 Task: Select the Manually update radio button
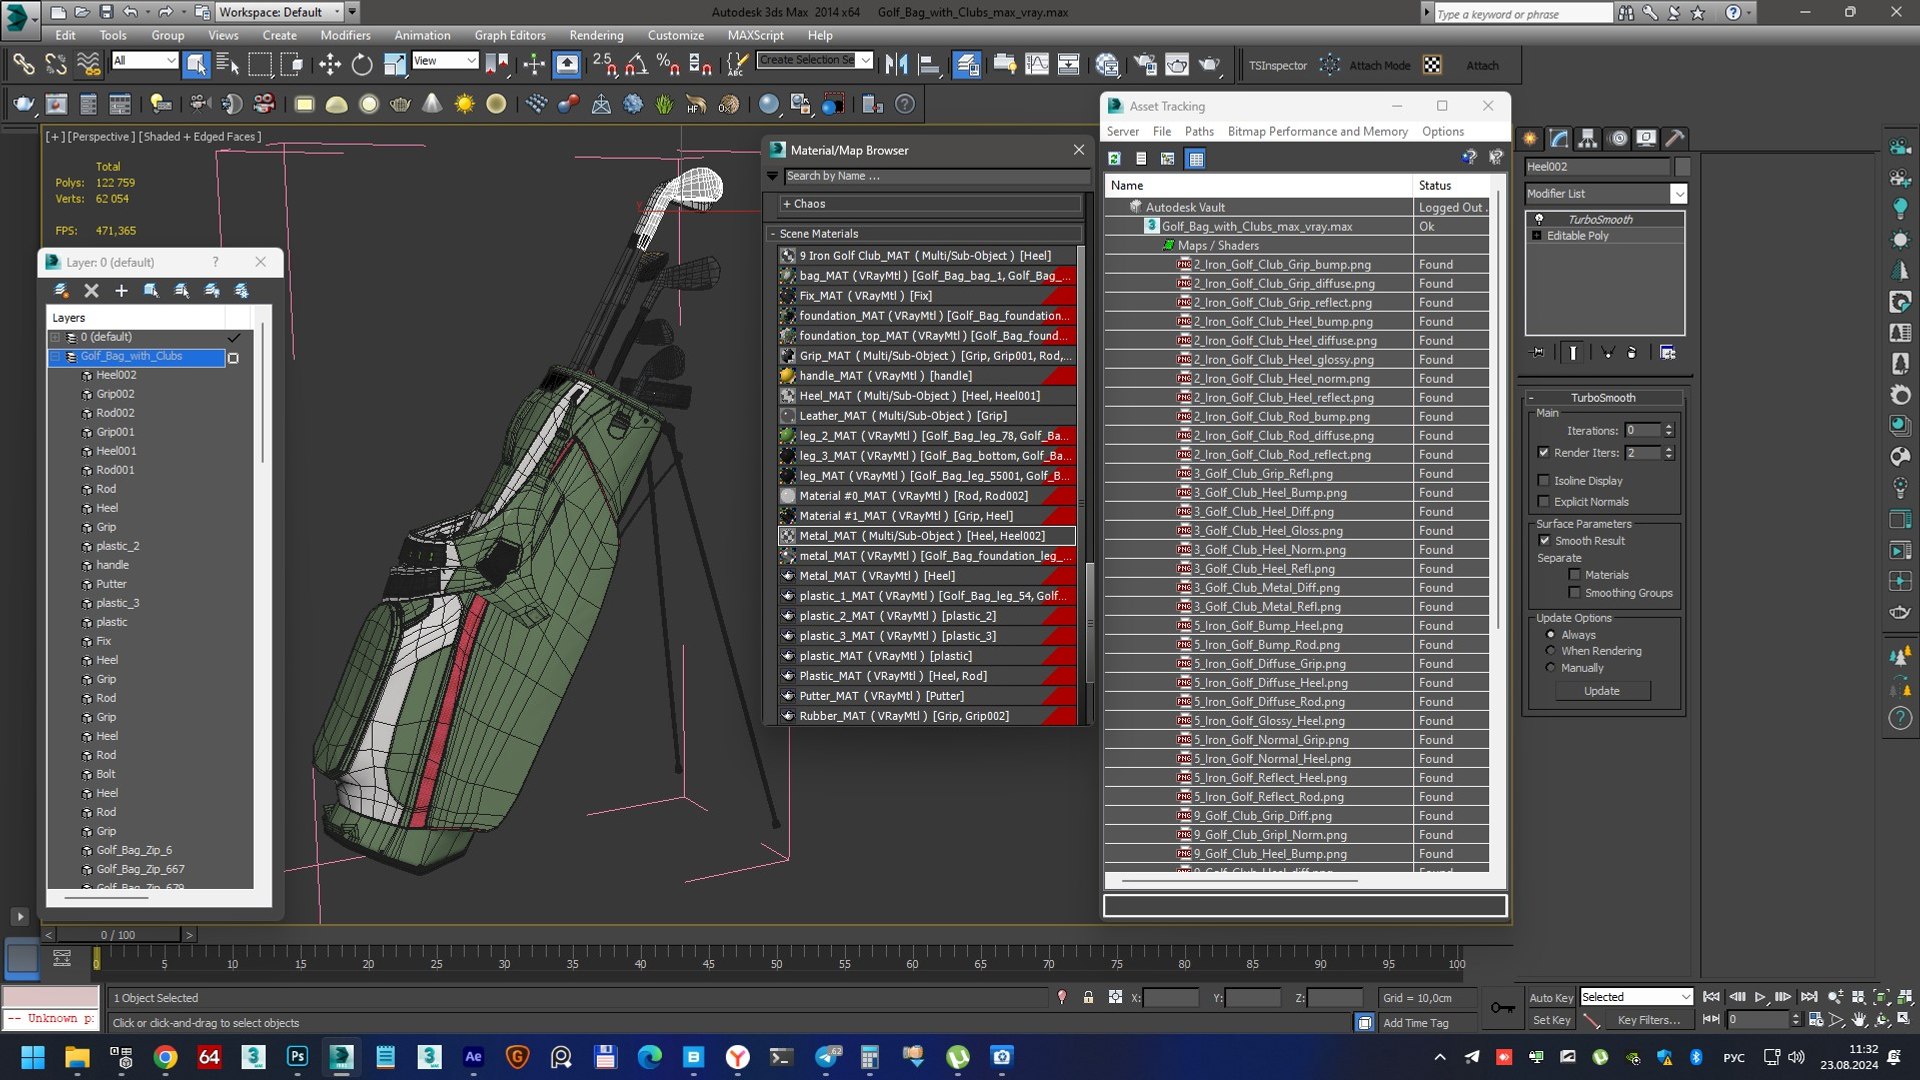pos(1551,668)
